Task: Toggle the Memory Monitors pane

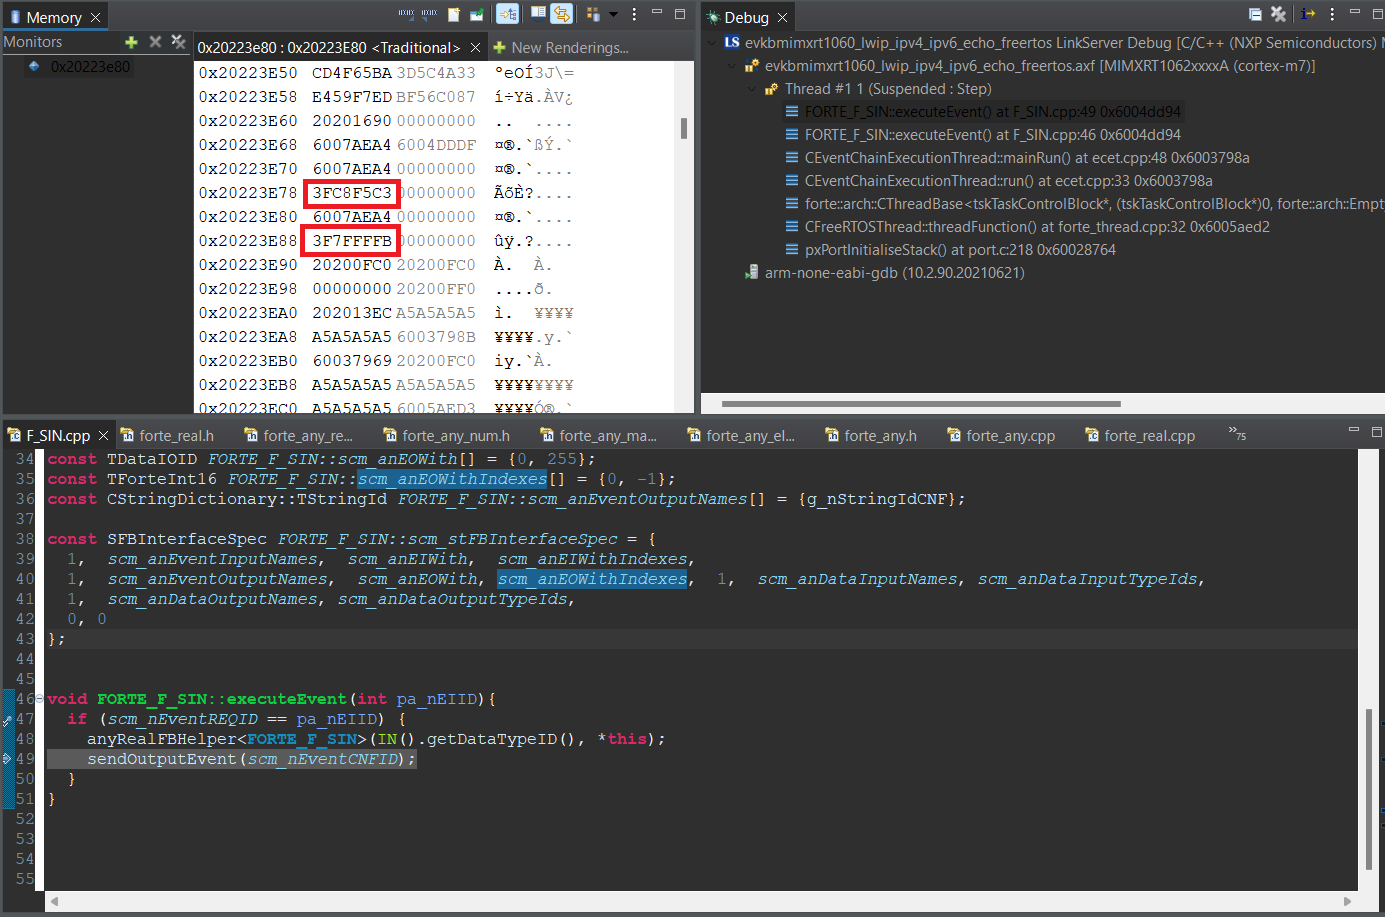Action: pos(508,14)
